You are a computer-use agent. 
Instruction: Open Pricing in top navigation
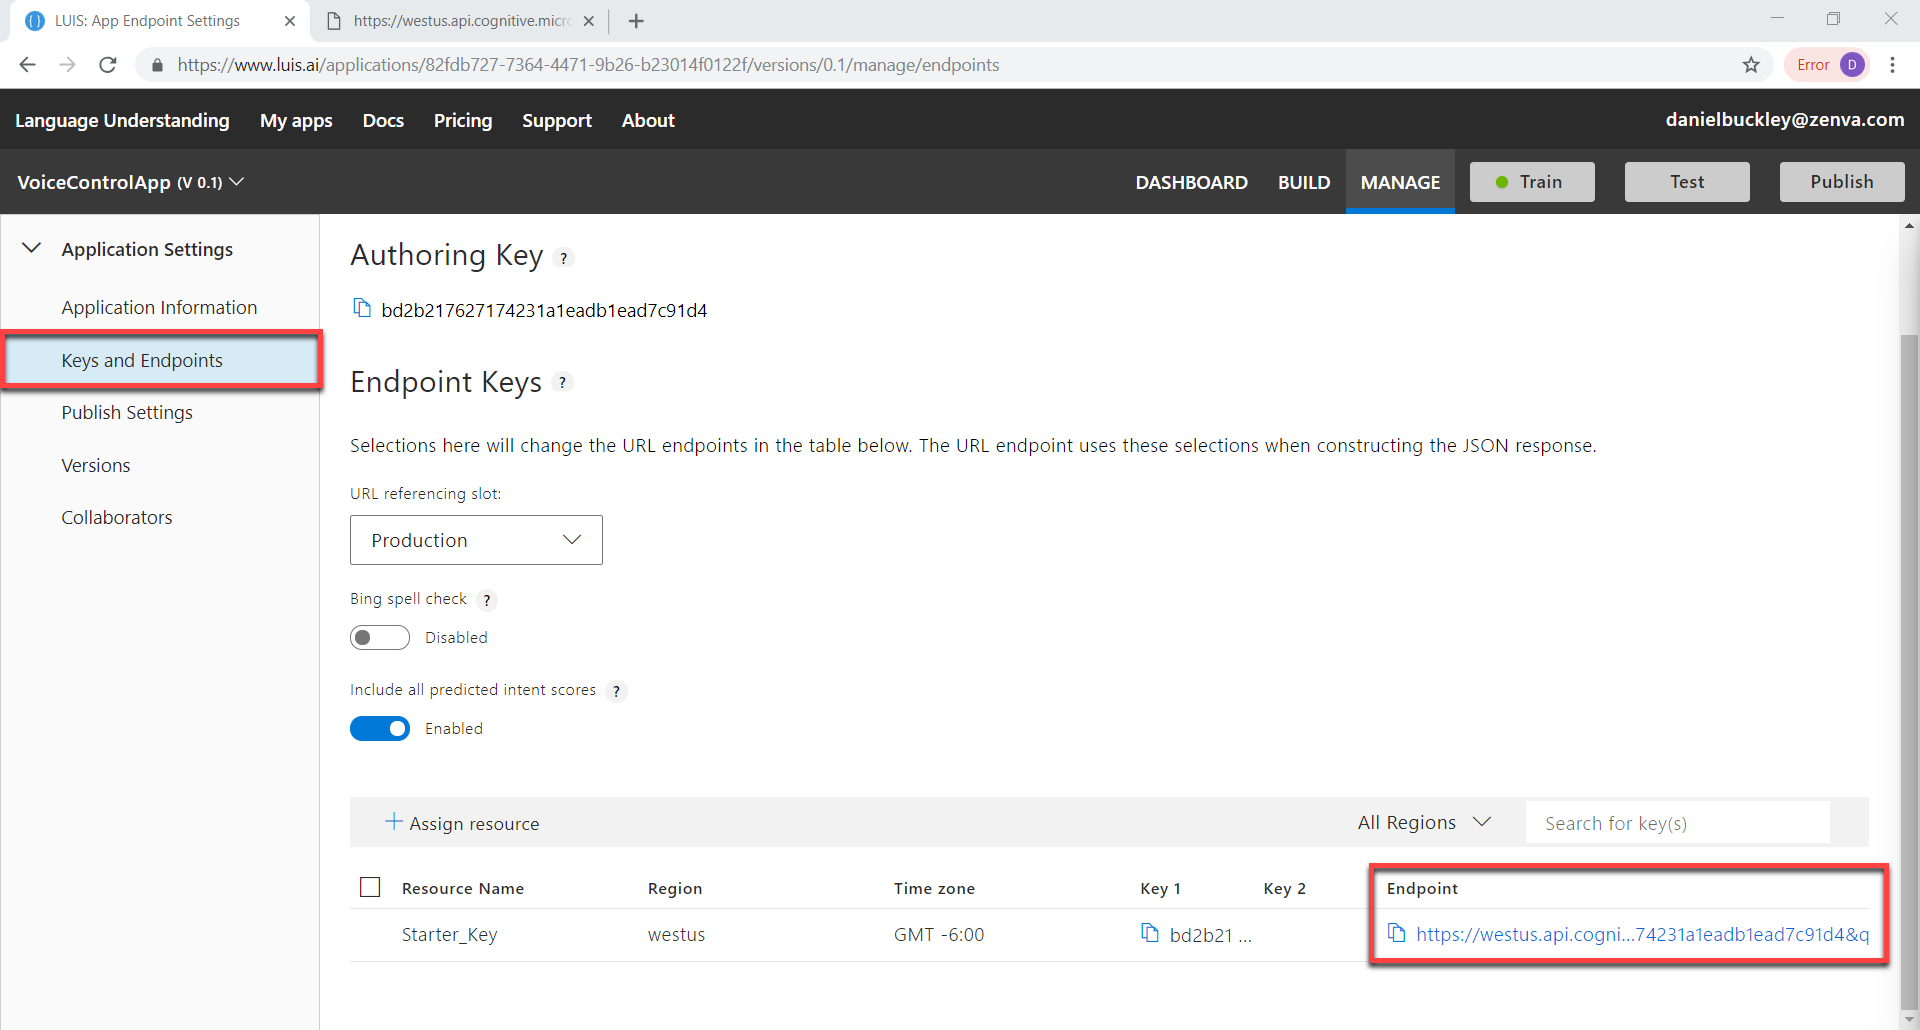click(463, 120)
